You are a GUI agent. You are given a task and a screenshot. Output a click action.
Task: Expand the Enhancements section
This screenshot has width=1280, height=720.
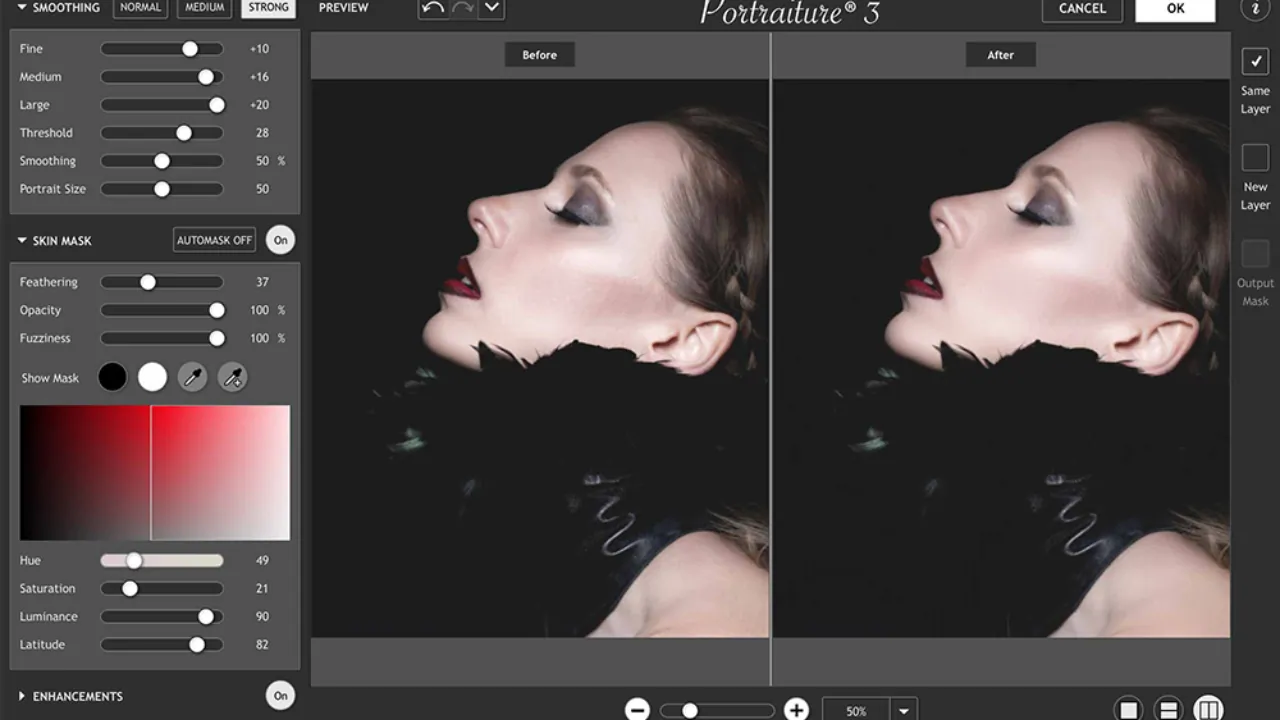(x=22, y=696)
